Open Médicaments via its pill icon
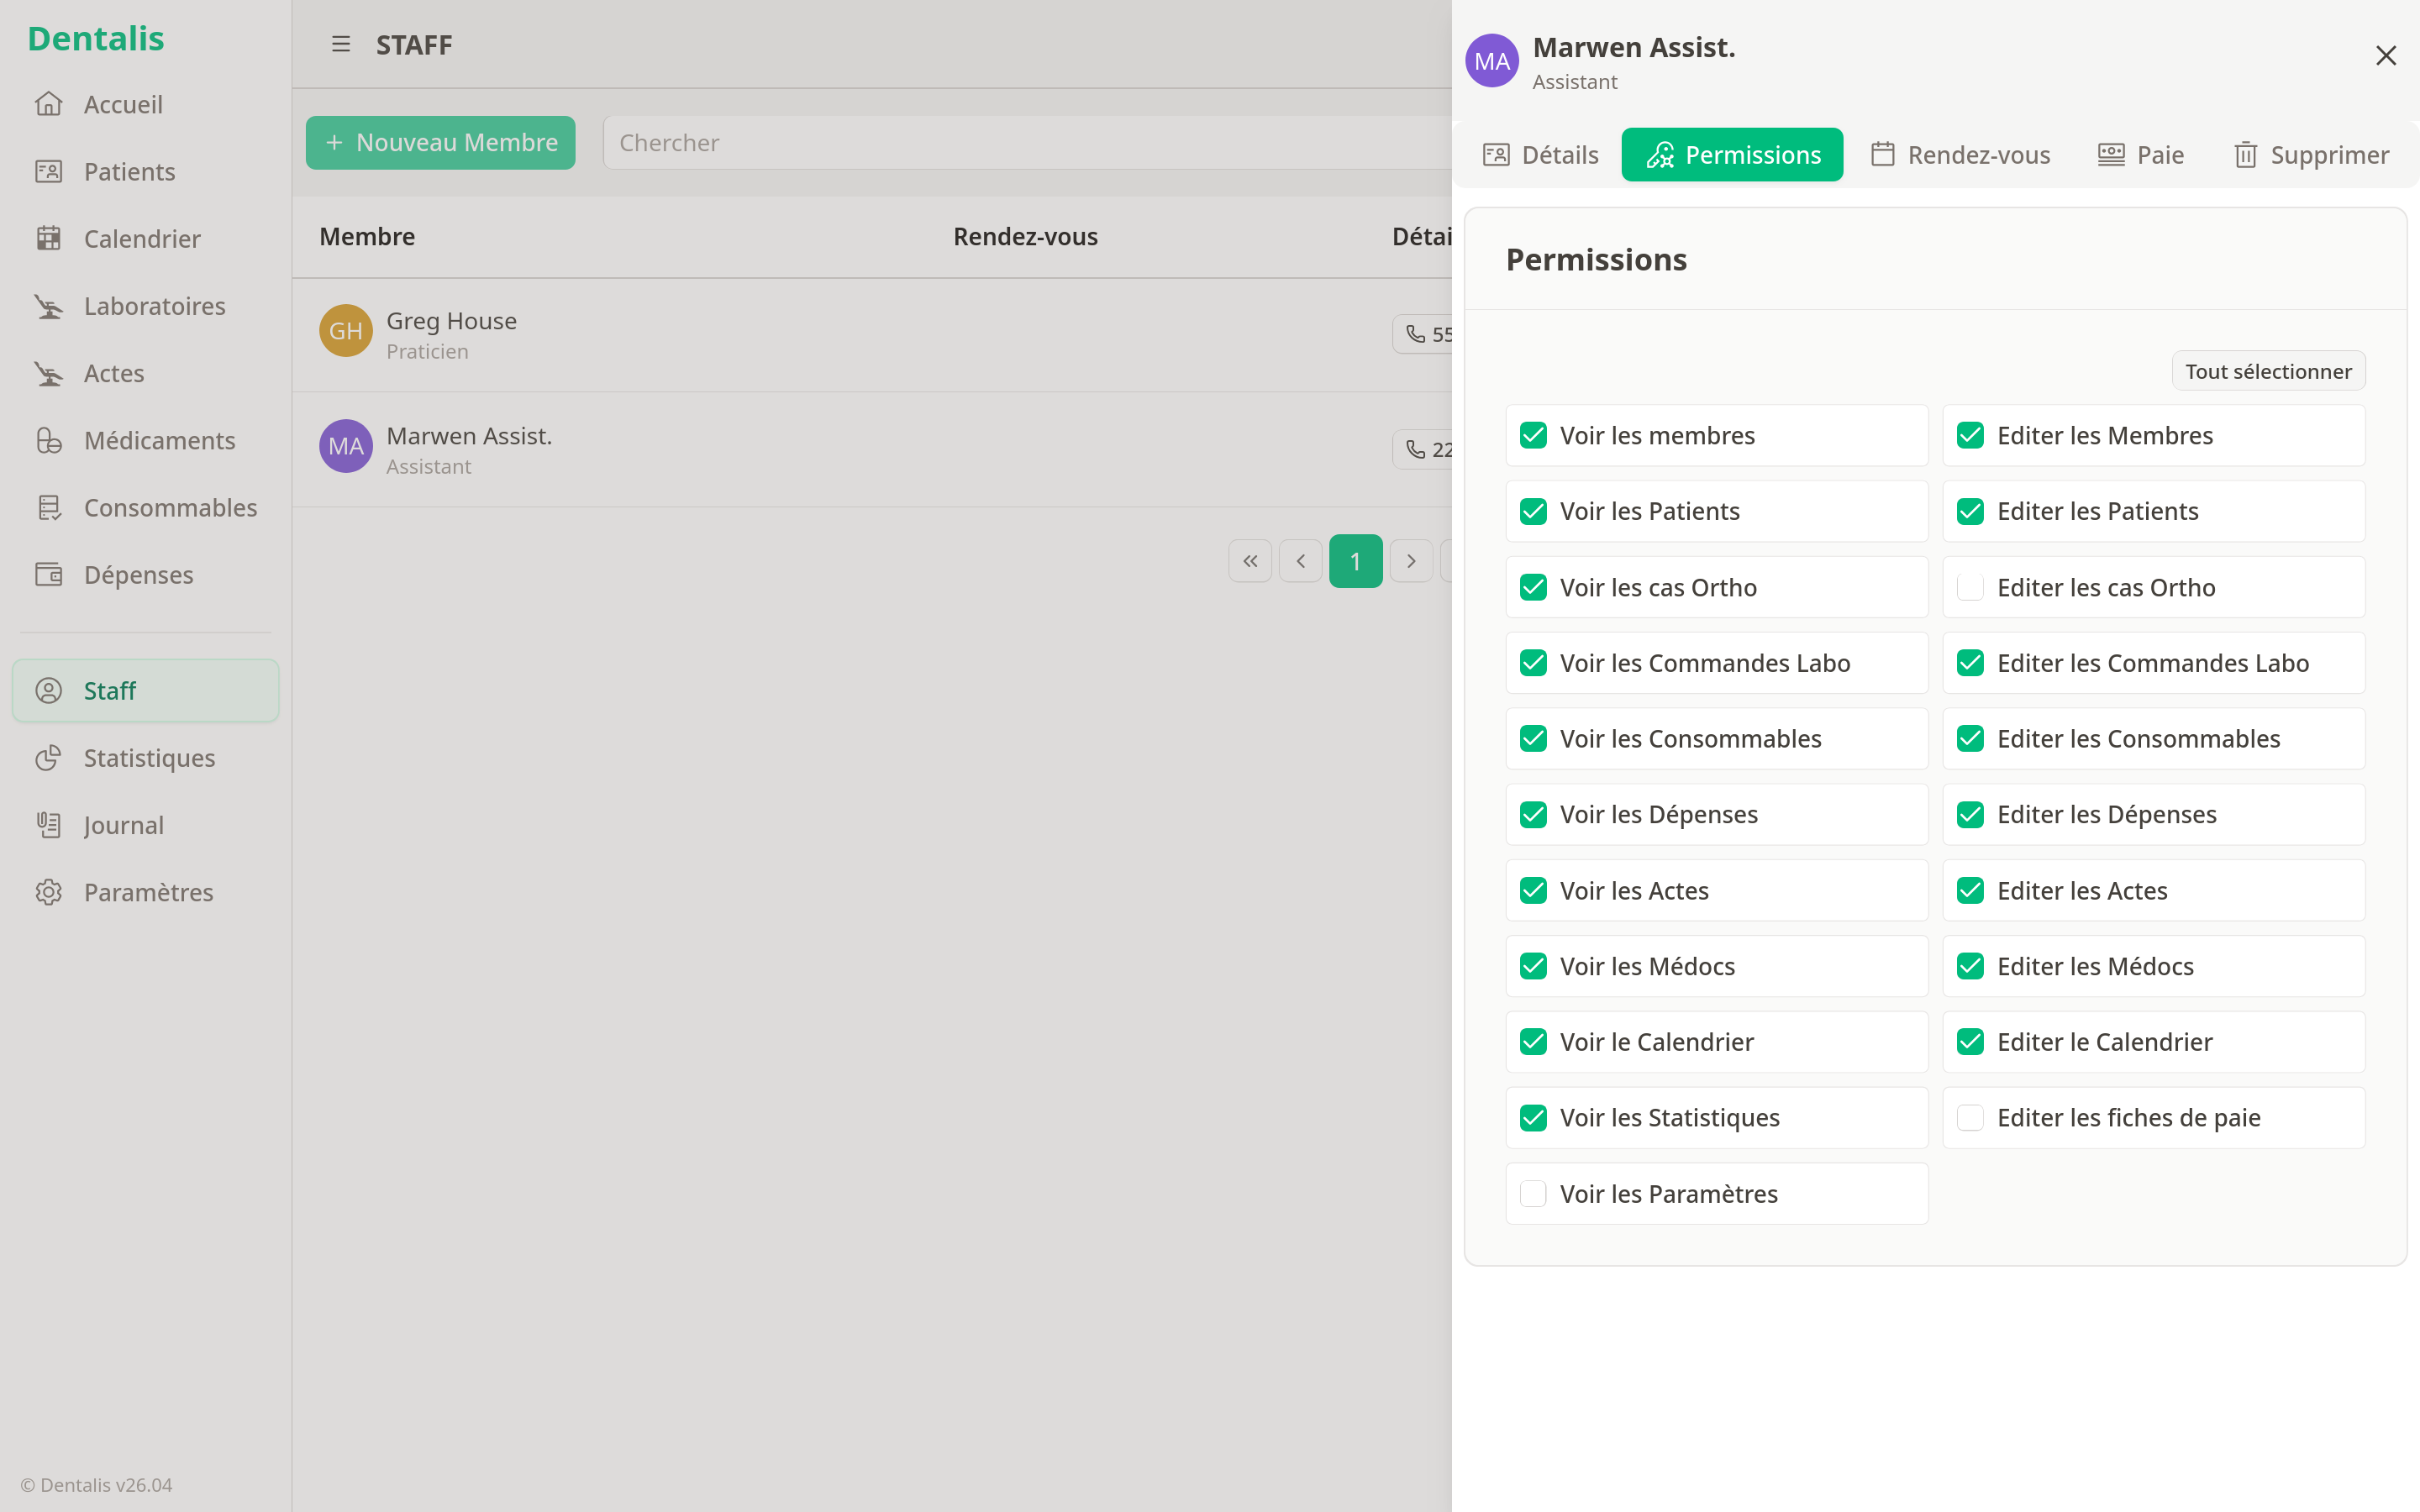The height and width of the screenshot is (1512, 2420). click(x=48, y=440)
